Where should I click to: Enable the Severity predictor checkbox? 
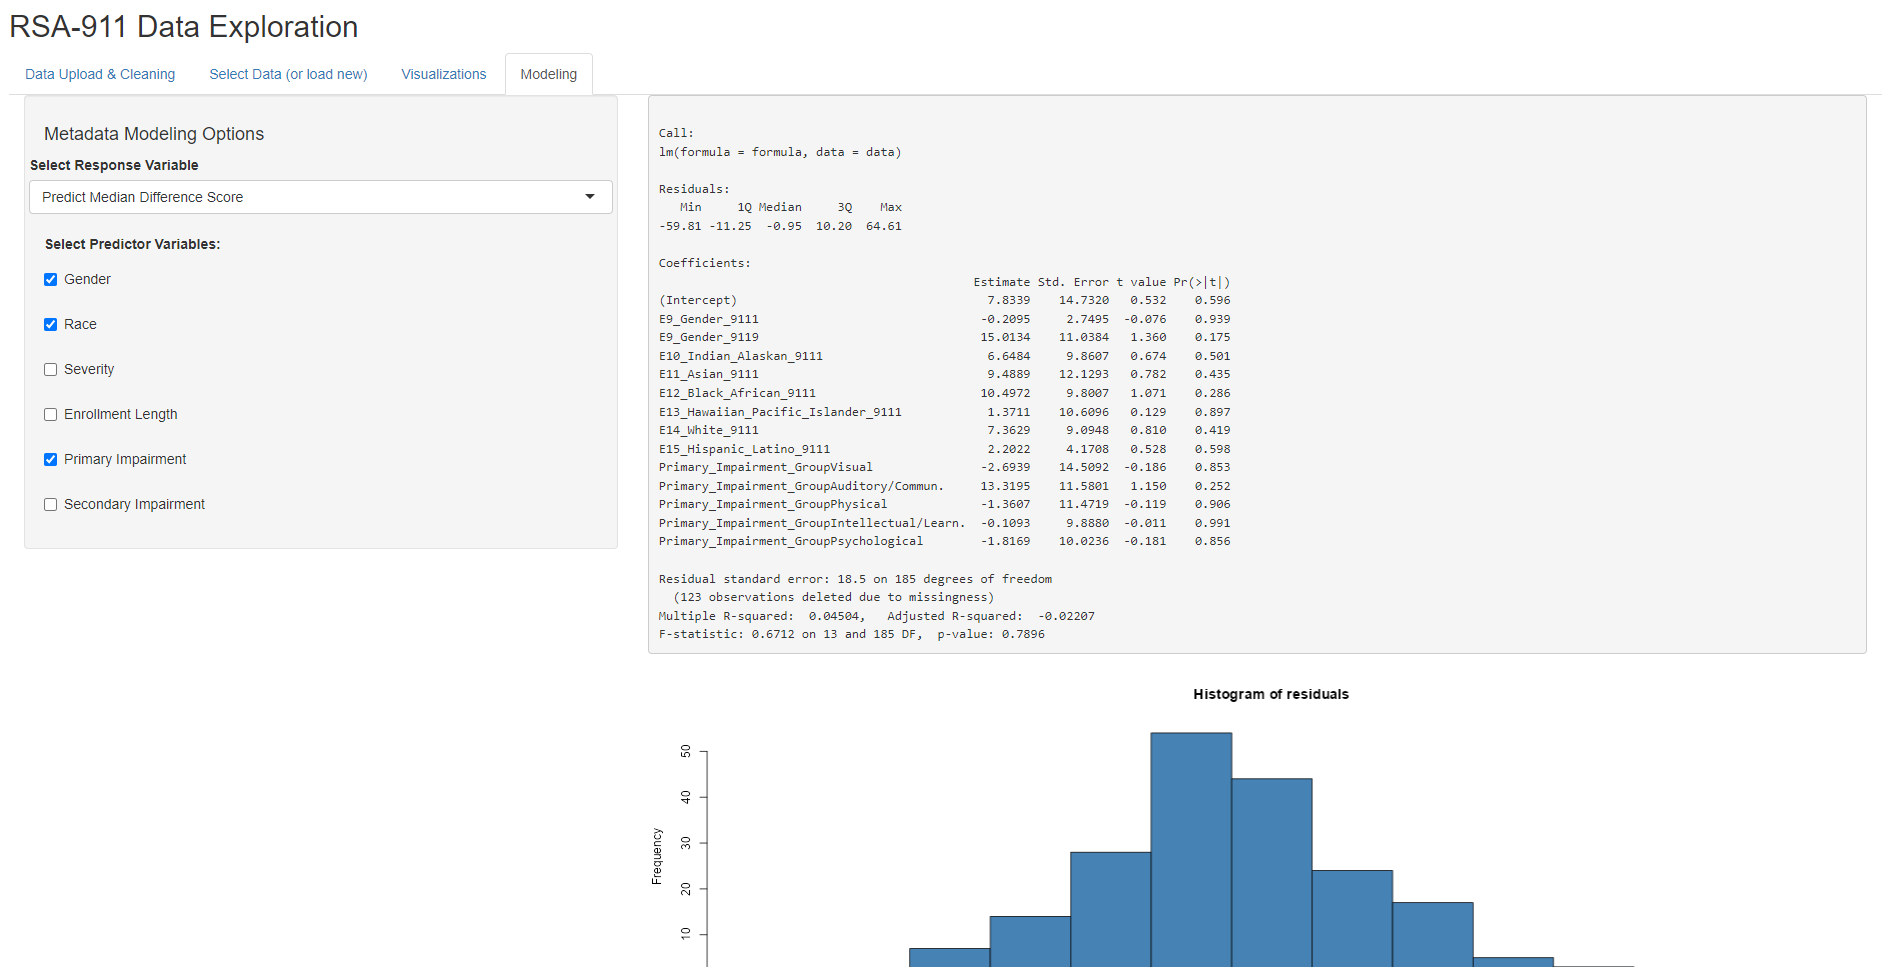pyautogui.click(x=51, y=370)
